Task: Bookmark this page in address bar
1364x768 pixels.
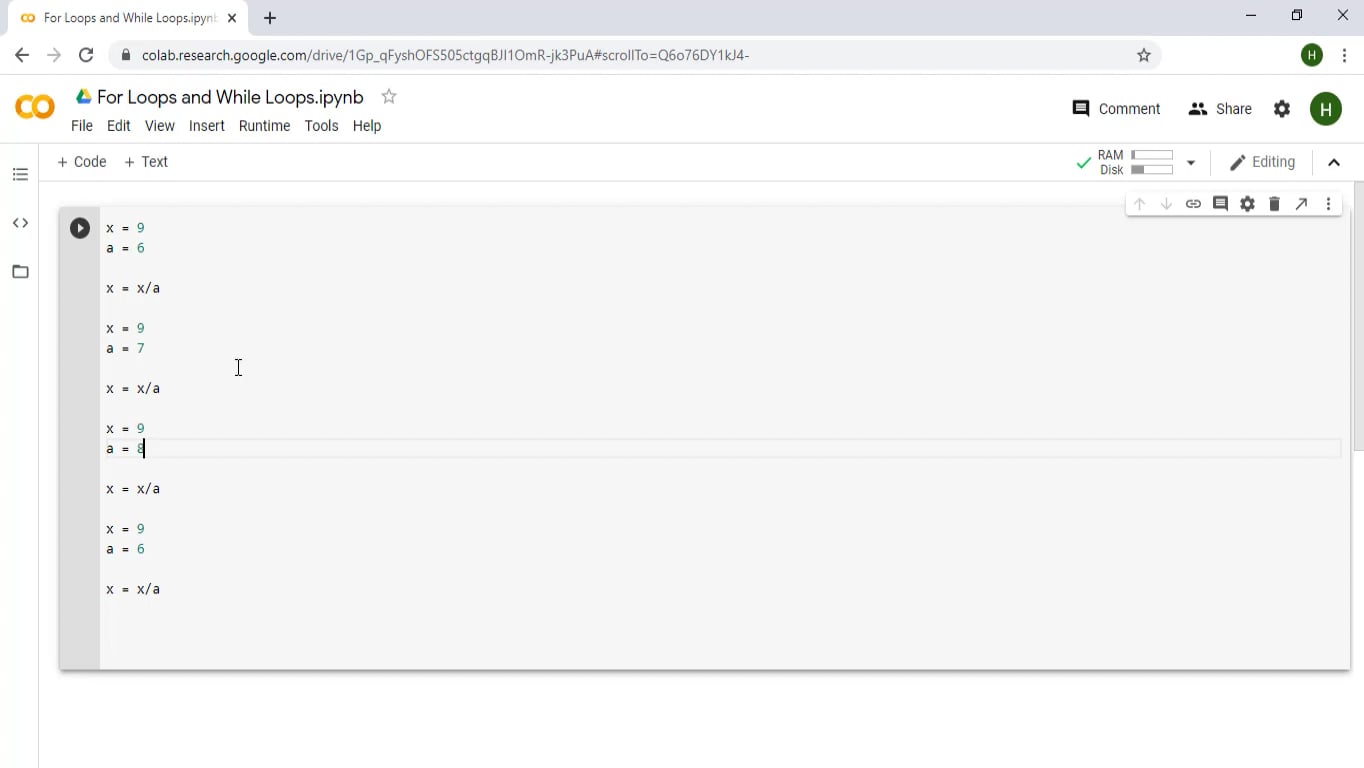Action: 1144,55
